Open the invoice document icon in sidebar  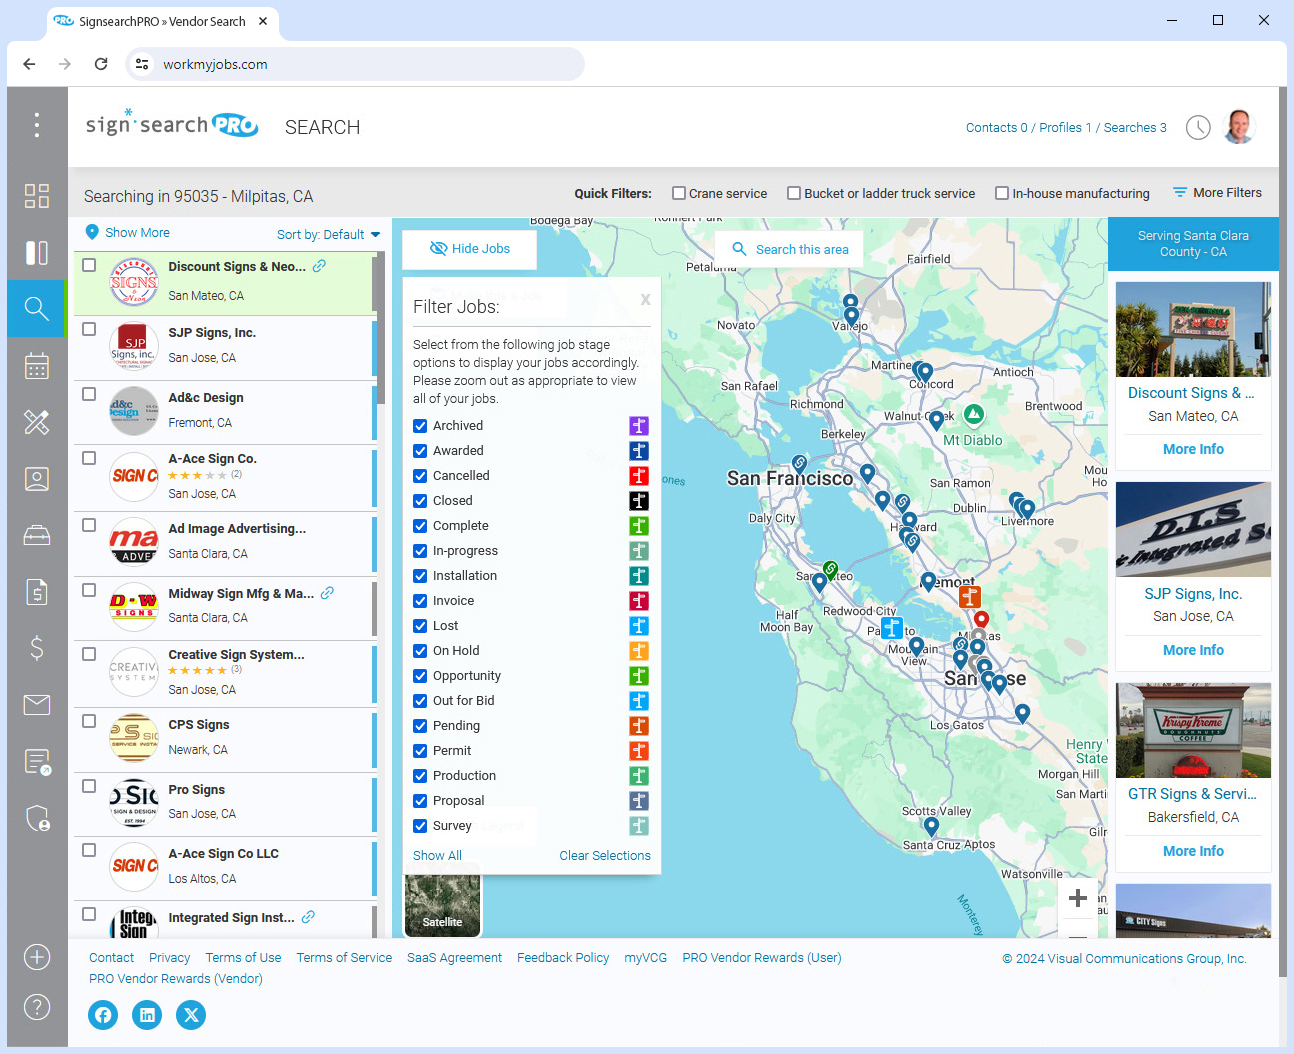pos(37,592)
